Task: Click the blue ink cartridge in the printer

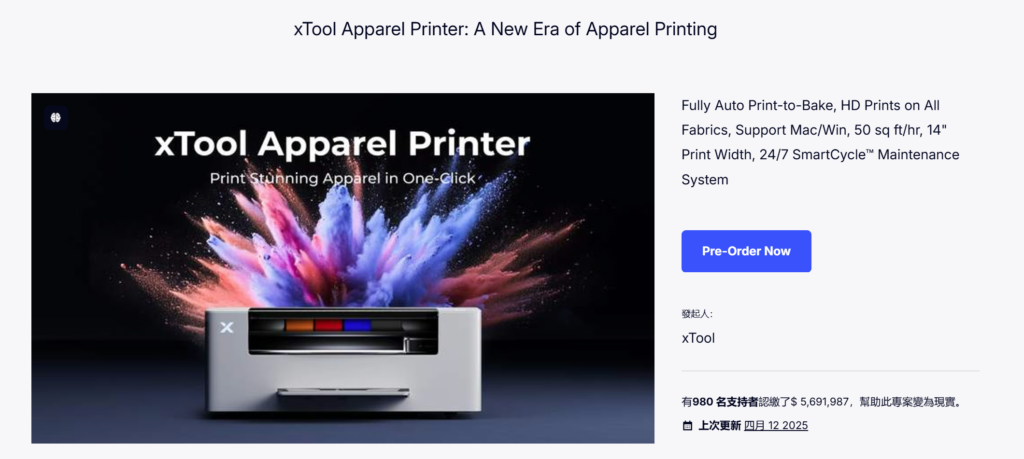Action: click(x=357, y=325)
